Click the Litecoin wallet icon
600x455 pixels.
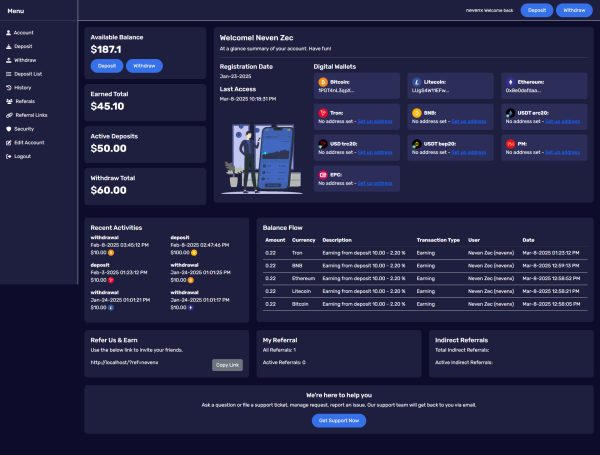pyautogui.click(x=416, y=82)
